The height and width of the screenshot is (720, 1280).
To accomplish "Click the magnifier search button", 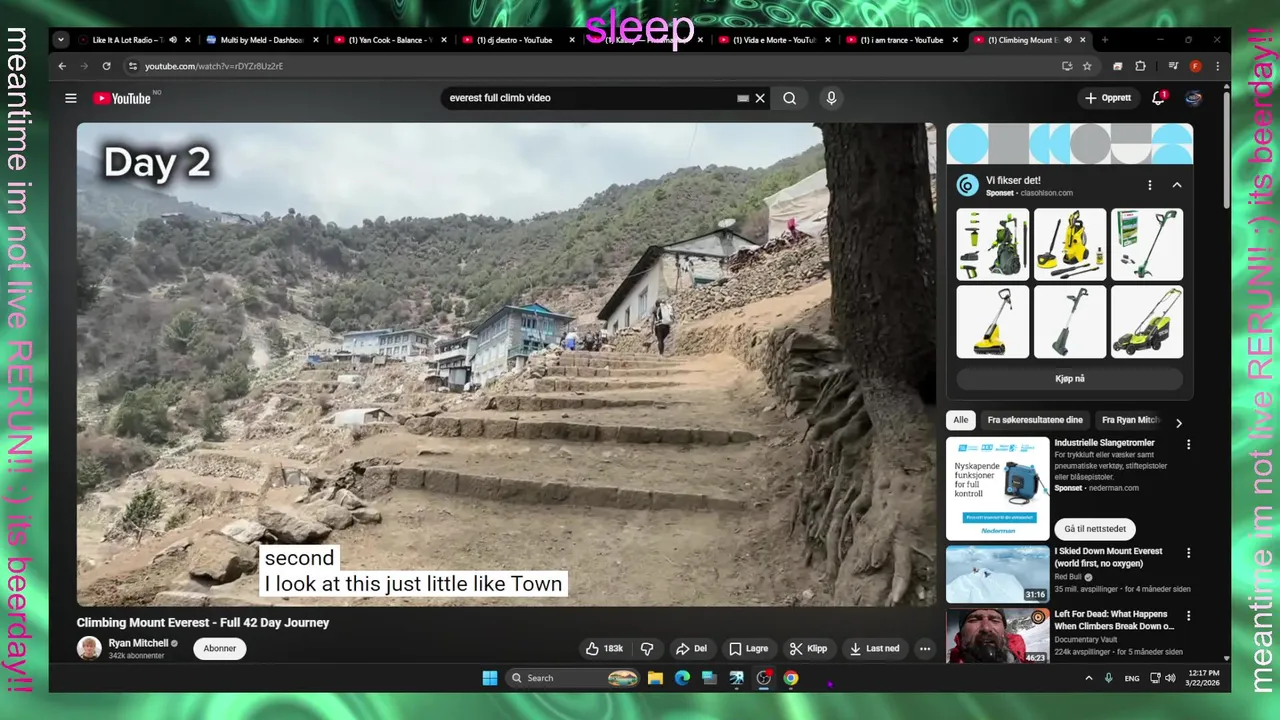I will [790, 98].
